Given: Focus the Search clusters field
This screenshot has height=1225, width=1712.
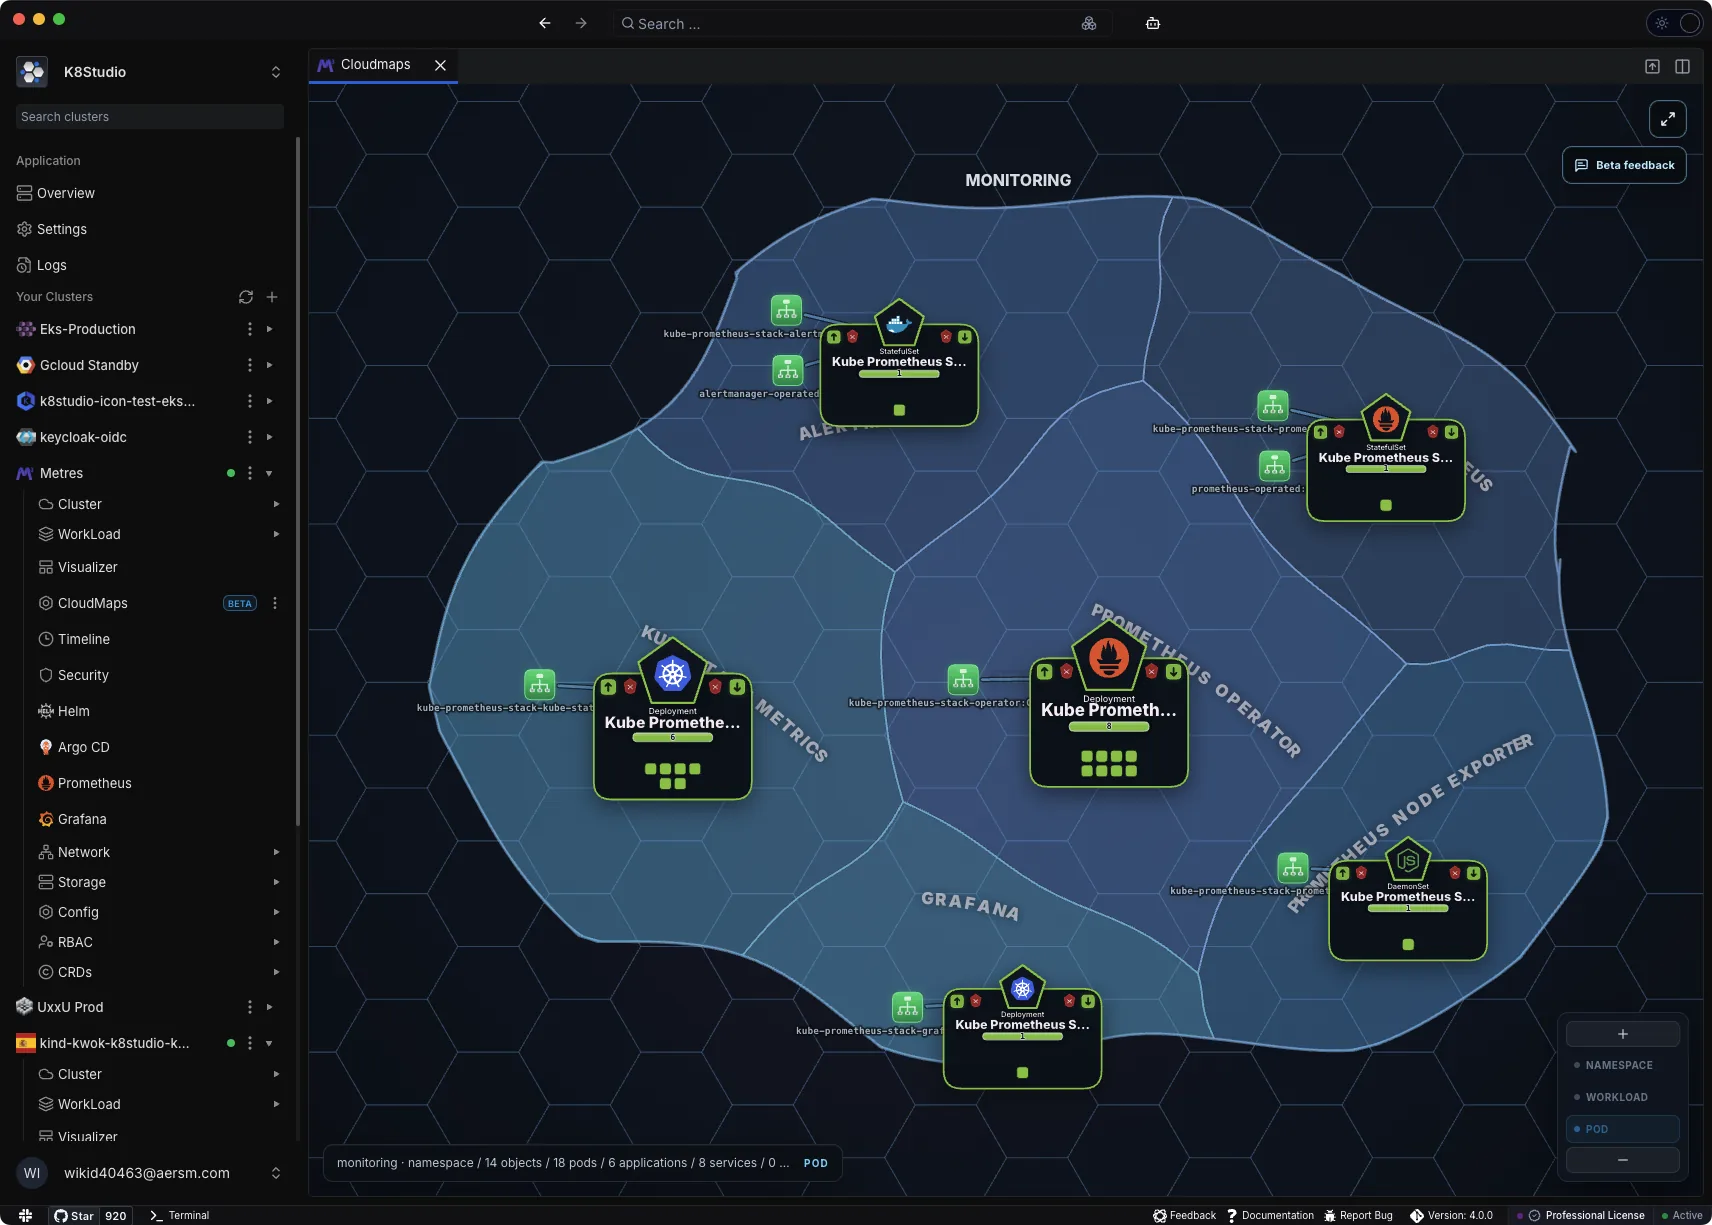Looking at the screenshot, I should click(150, 117).
